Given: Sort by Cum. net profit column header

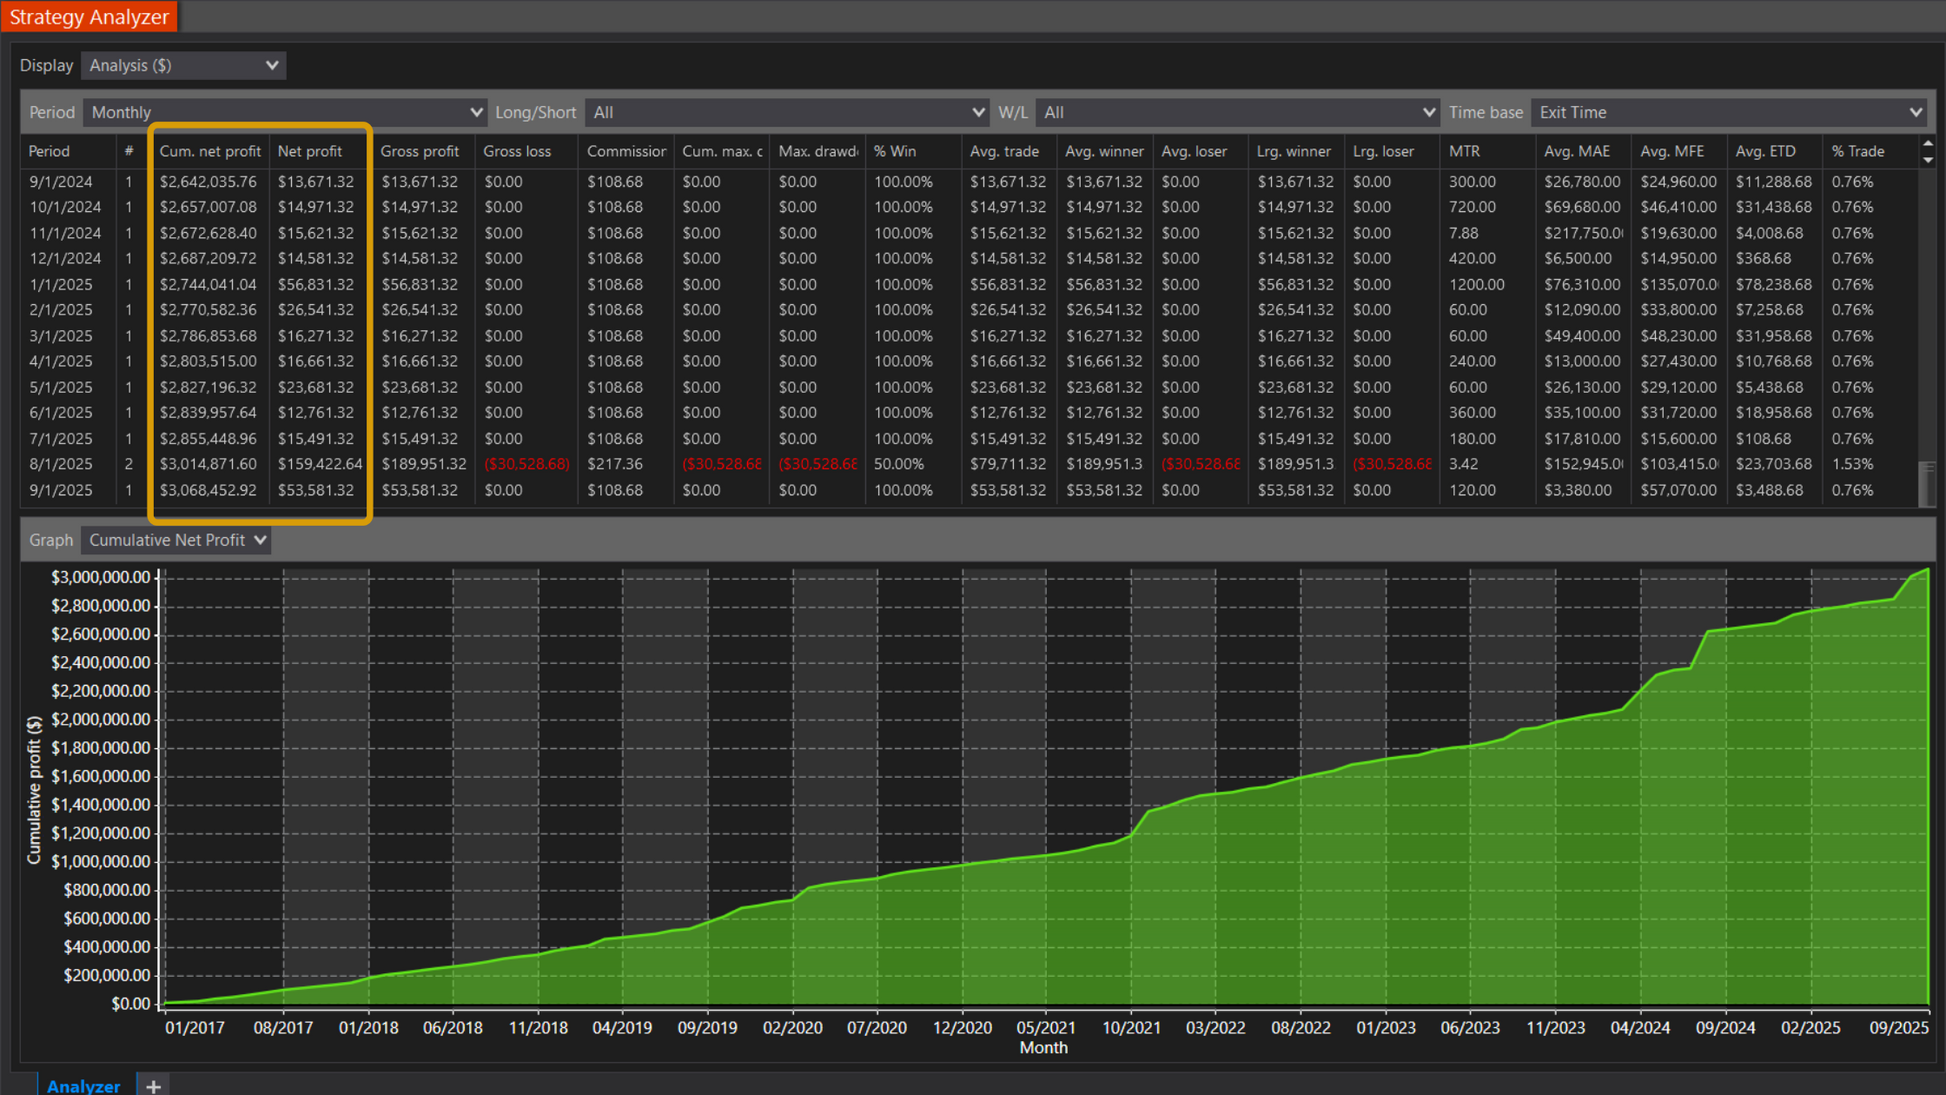Looking at the screenshot, I should click(209, 151).
